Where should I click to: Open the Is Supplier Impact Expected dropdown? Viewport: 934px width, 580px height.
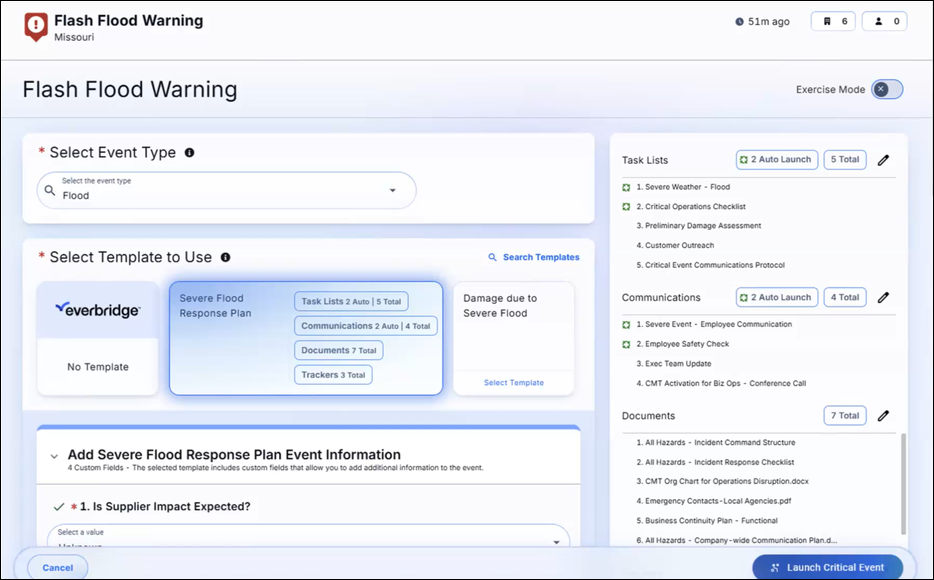309,537
